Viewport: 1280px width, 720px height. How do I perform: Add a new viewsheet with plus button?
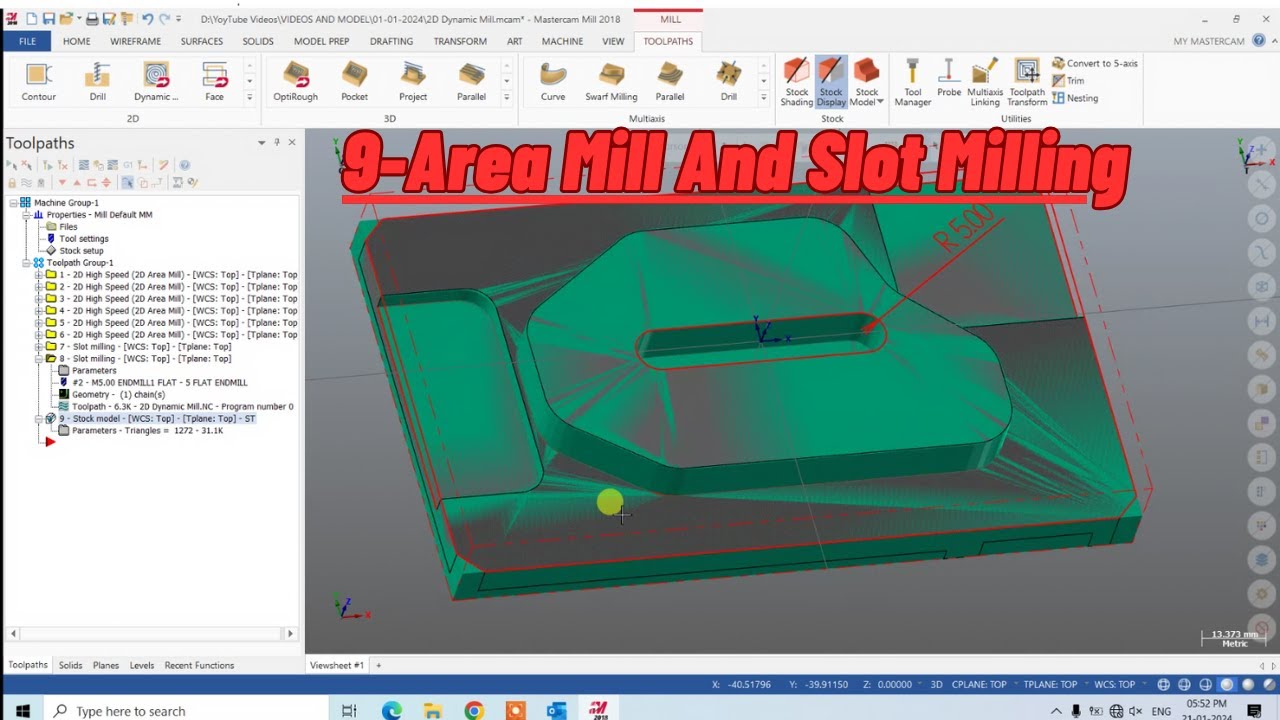(379, 665)
